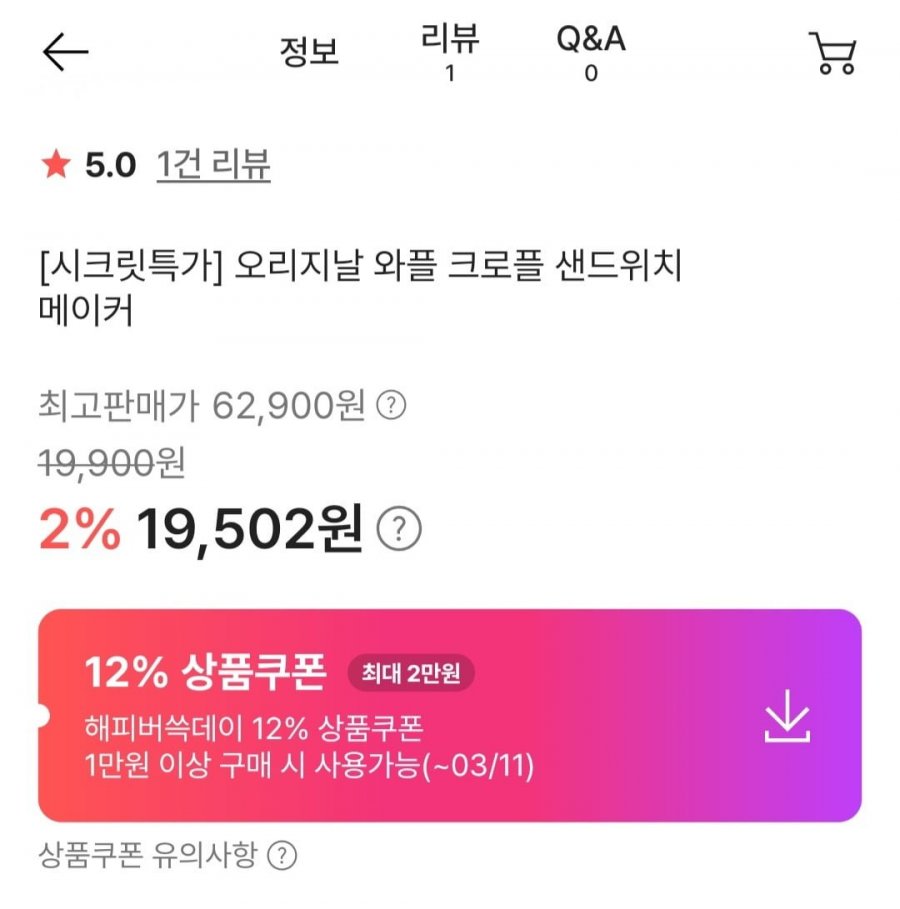
Task: Tap the help icon beside 상품쿠폰 유의사항
Action: [285, 855]
